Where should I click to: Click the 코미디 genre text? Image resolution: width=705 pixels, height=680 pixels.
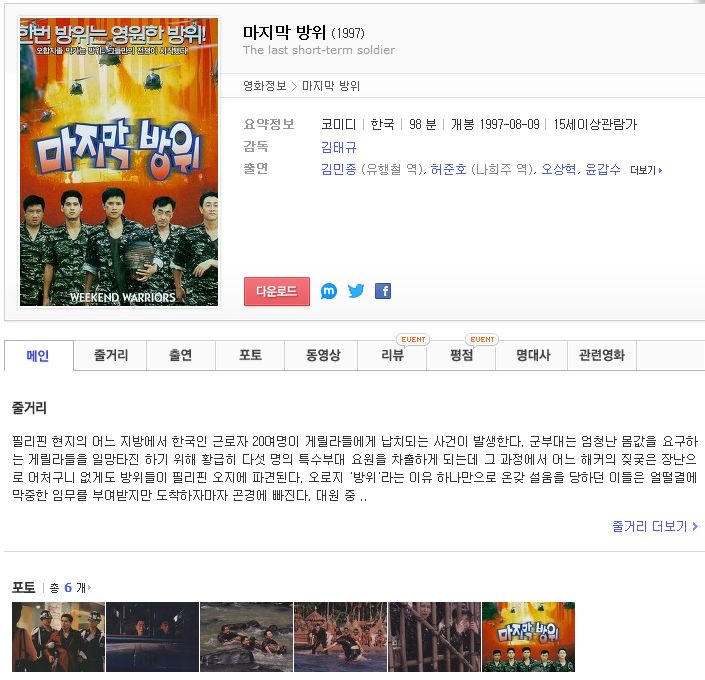[x=339, y=124]
